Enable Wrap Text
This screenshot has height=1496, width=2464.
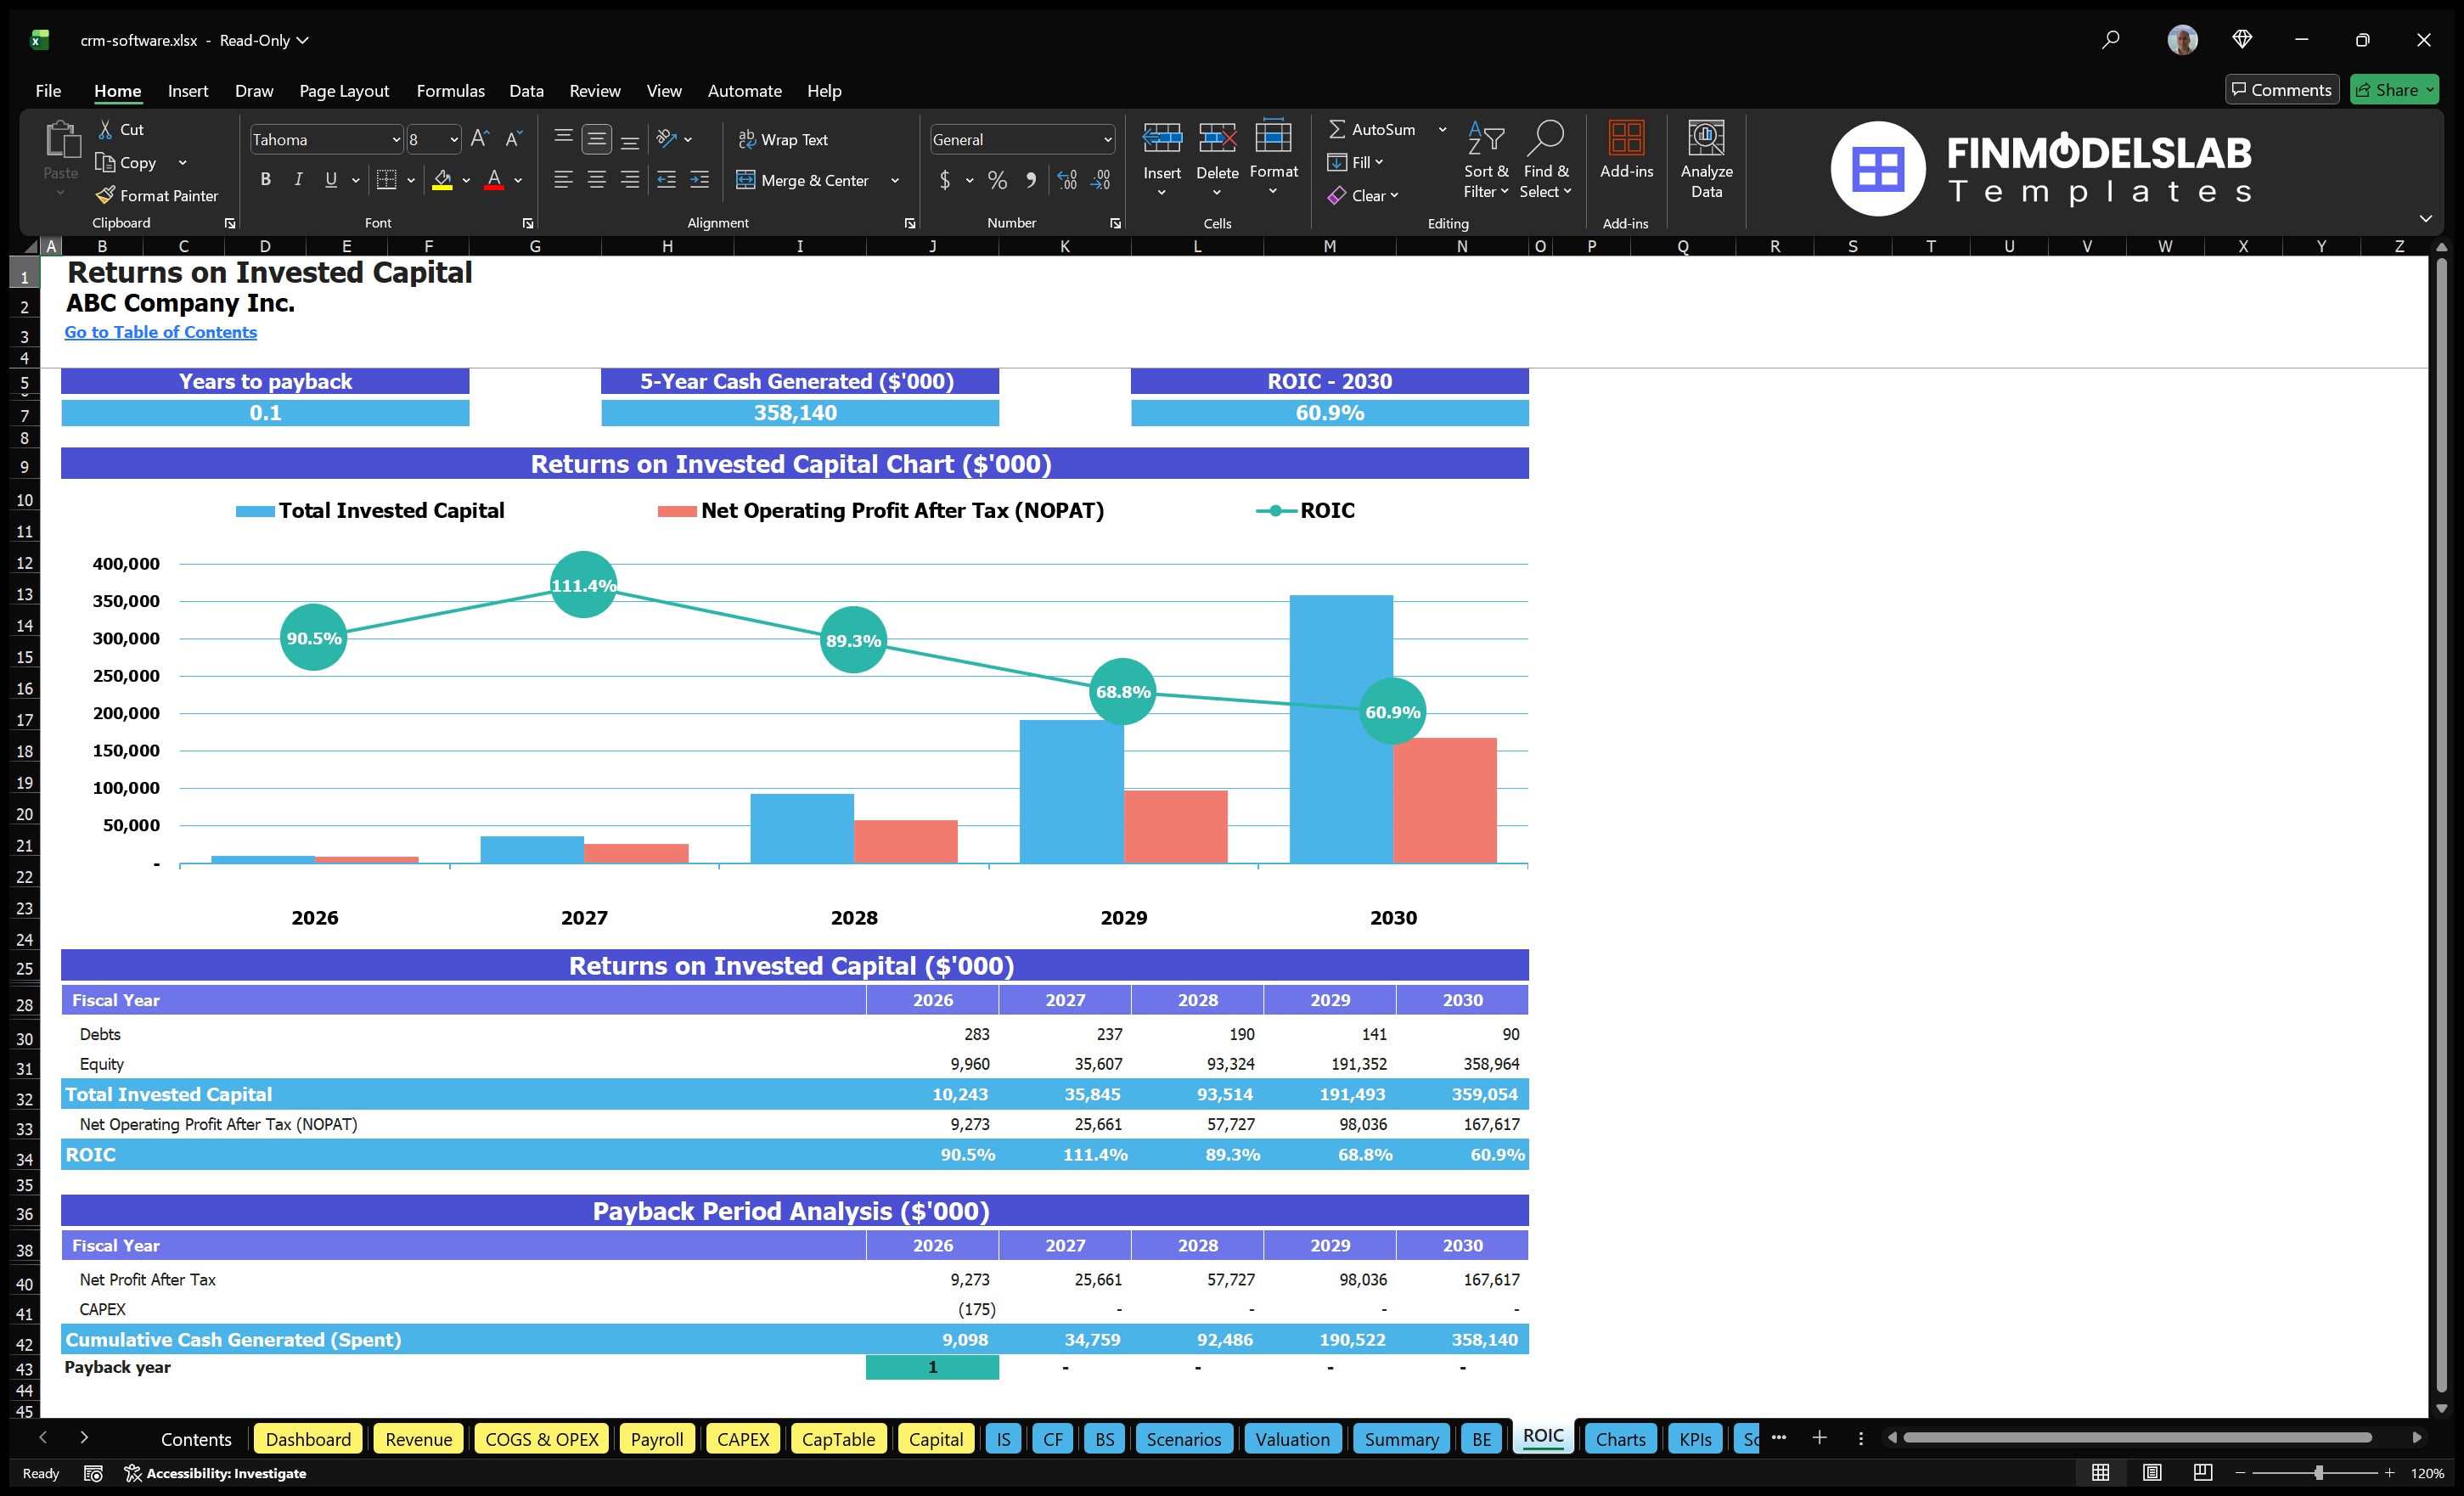(x=784, y=139)
